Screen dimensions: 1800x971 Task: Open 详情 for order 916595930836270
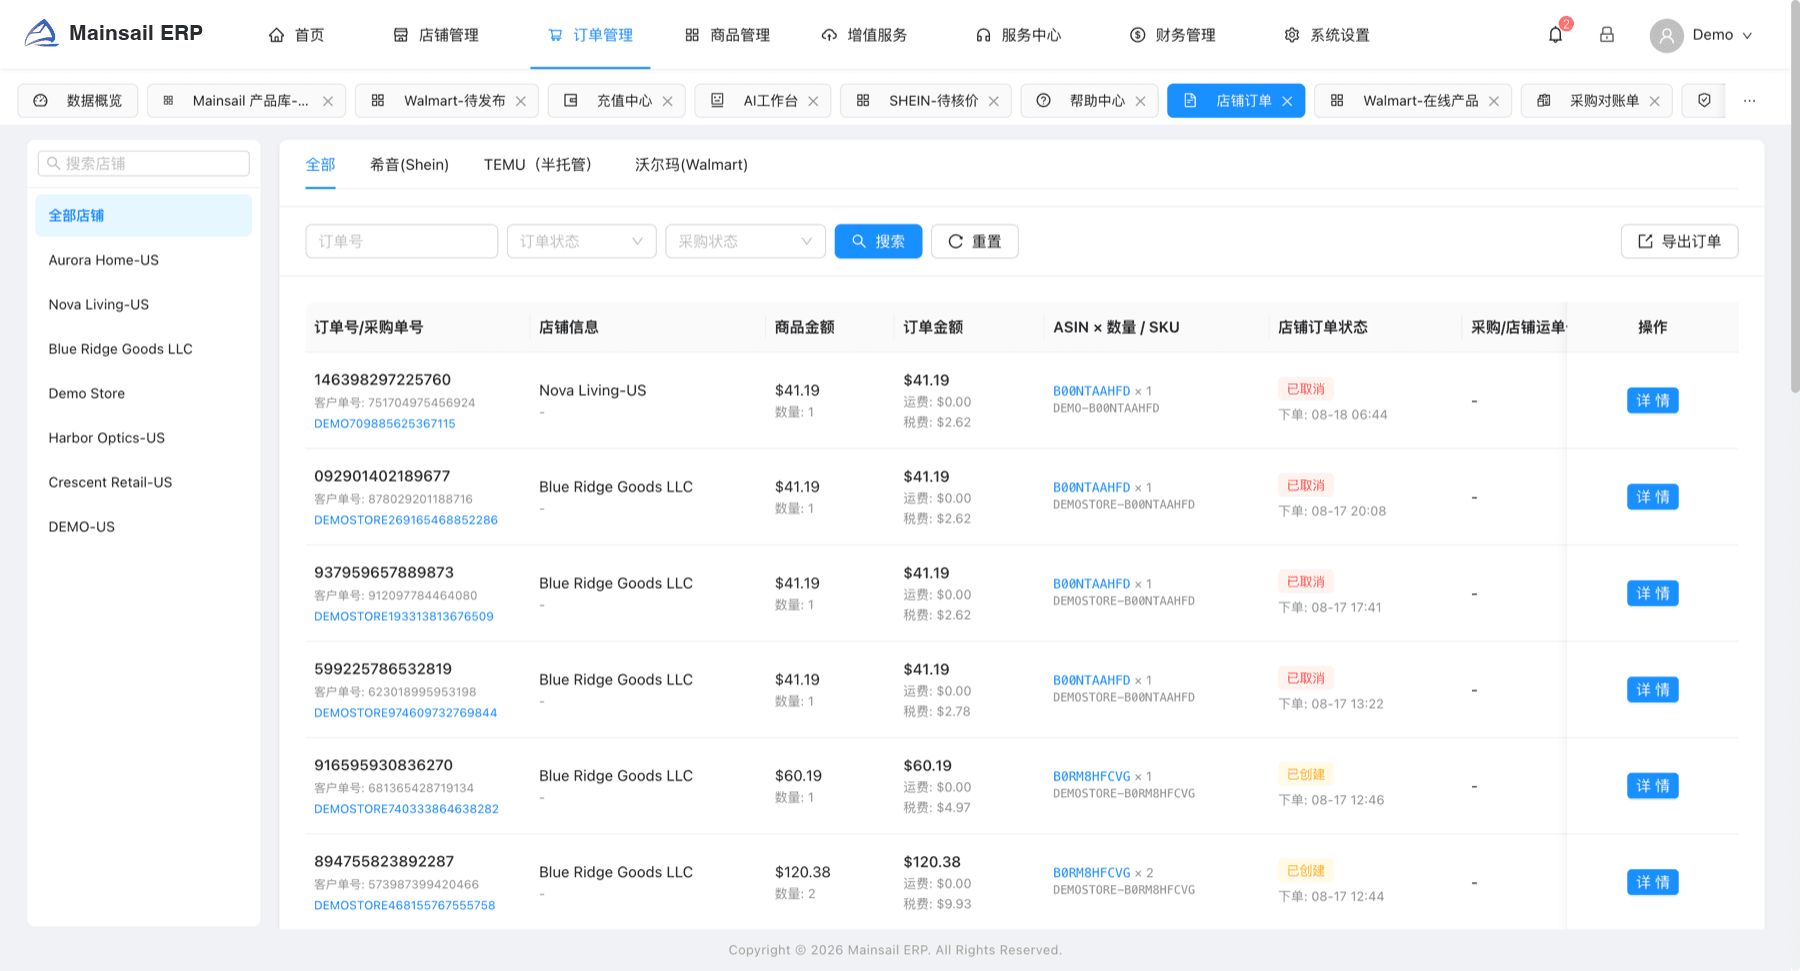pyautogui.click(x=1652, y=786)
